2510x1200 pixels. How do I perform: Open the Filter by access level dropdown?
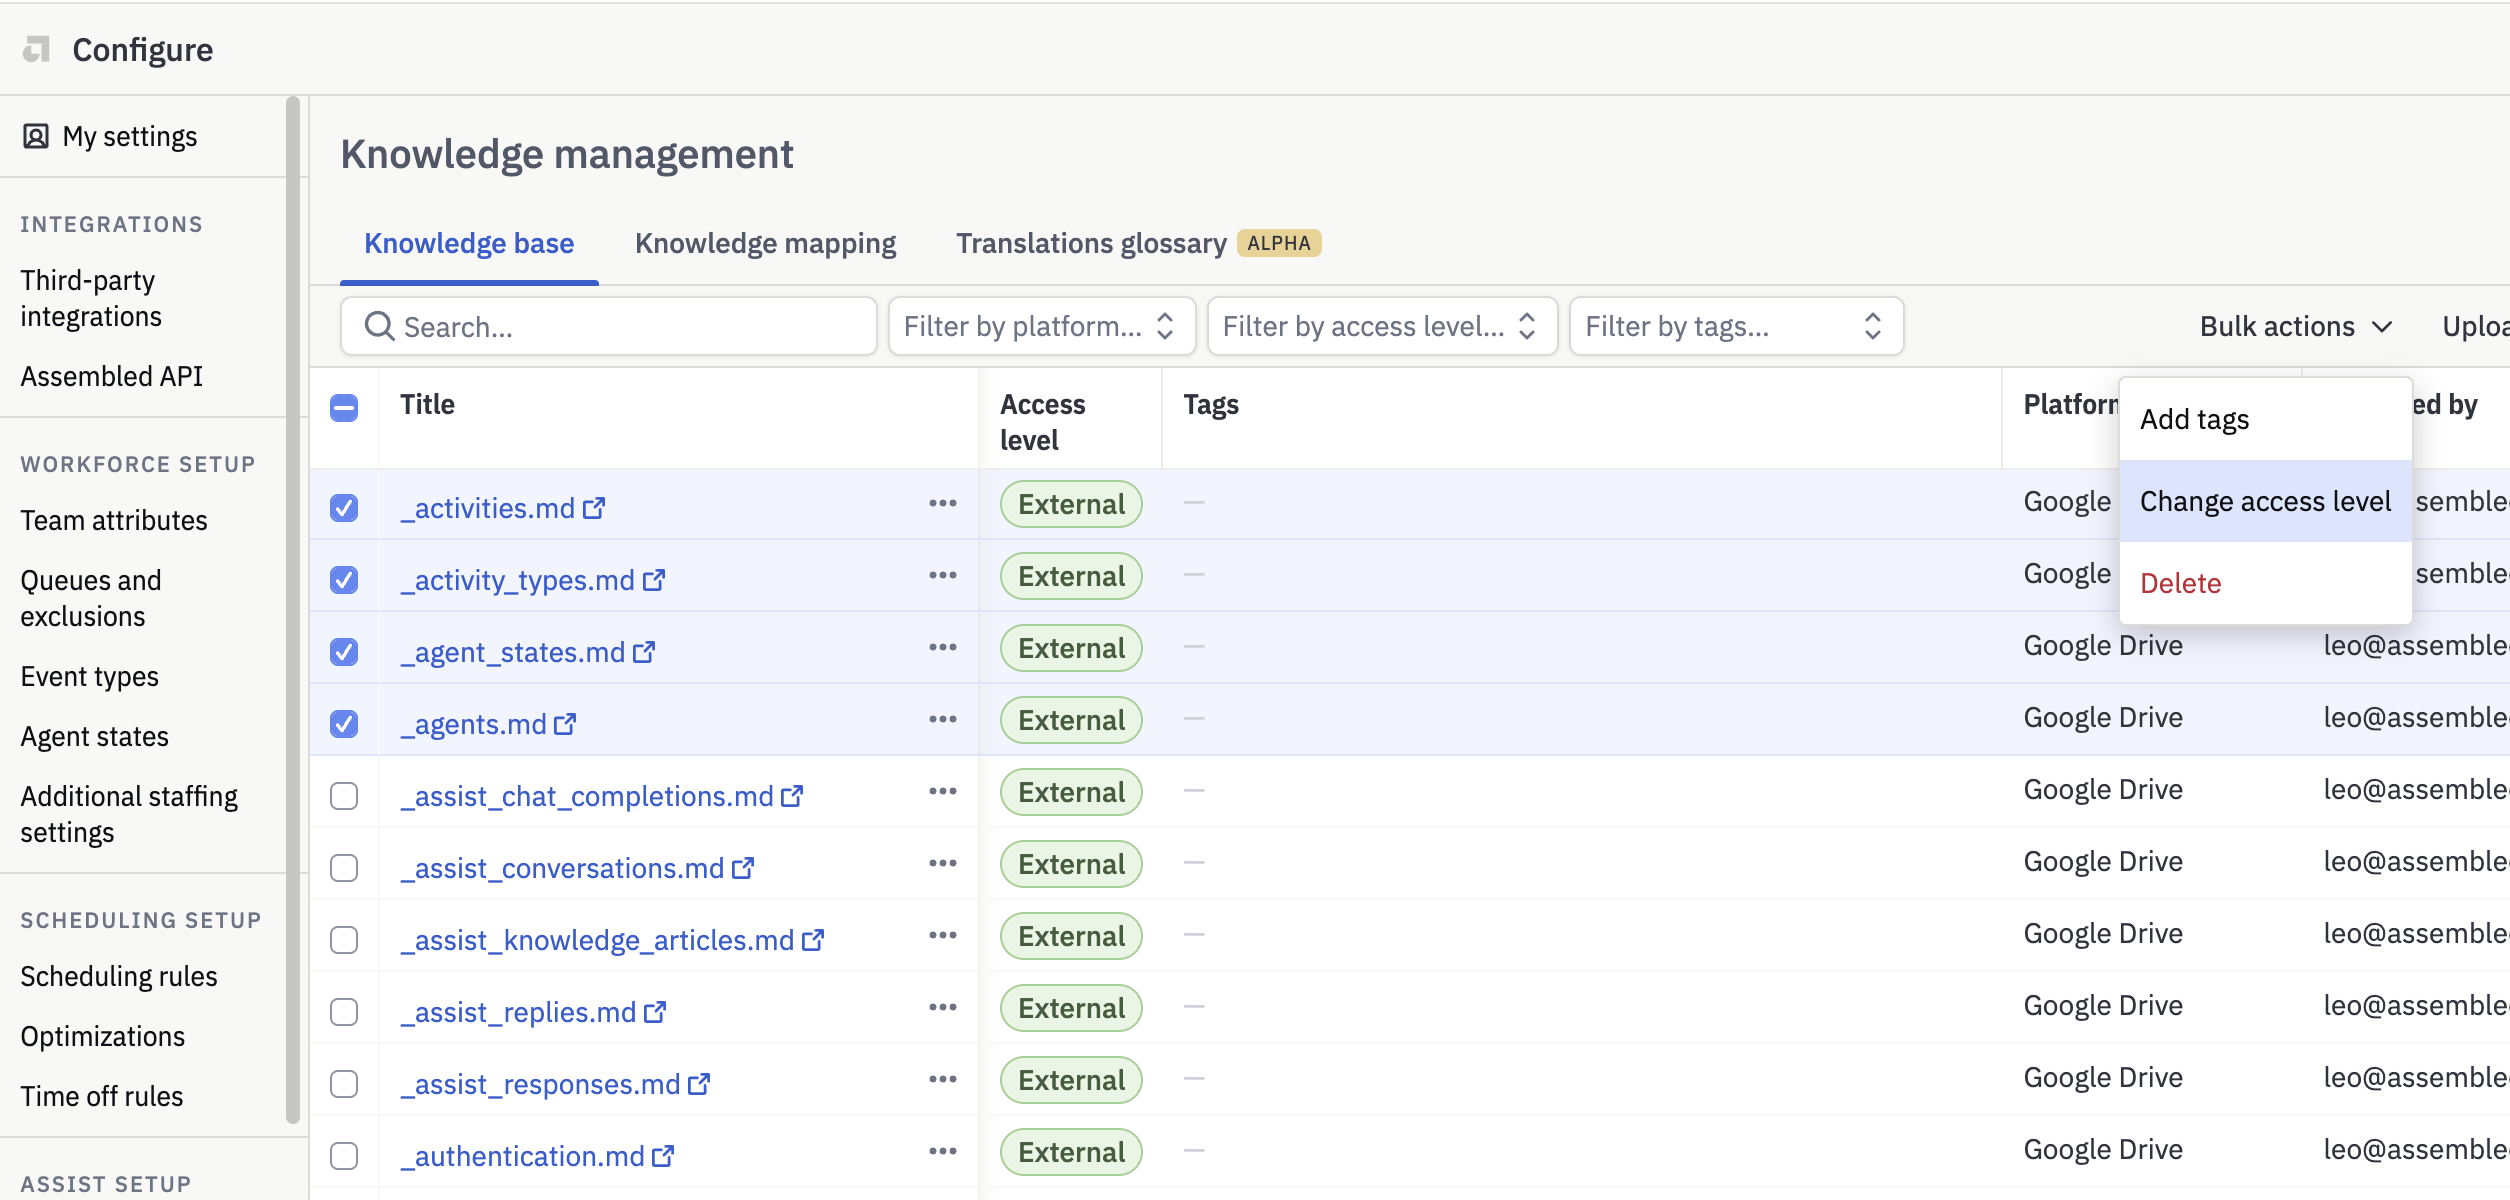1382,326
